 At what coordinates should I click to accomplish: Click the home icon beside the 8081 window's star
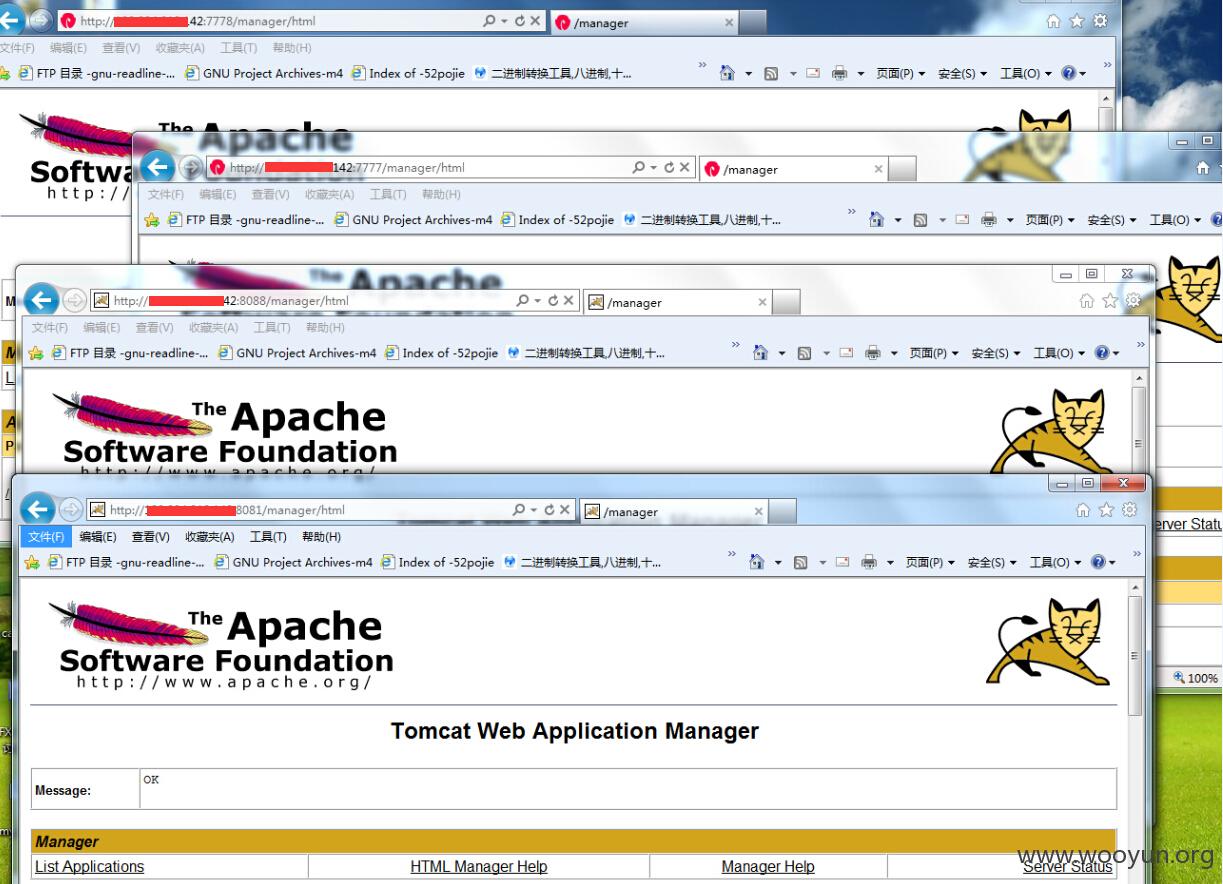[x=1083, y=510]
